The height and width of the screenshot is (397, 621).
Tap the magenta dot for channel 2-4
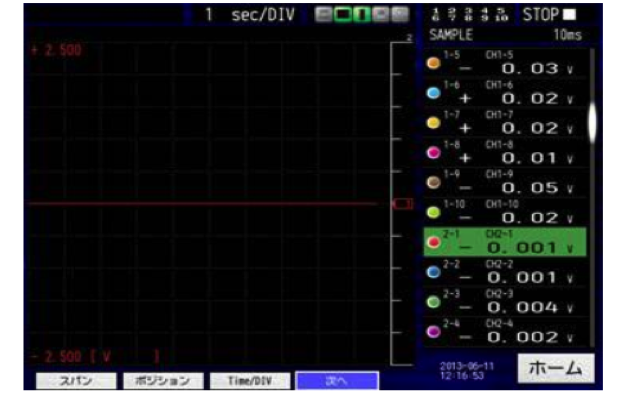[x=434, y=332]
